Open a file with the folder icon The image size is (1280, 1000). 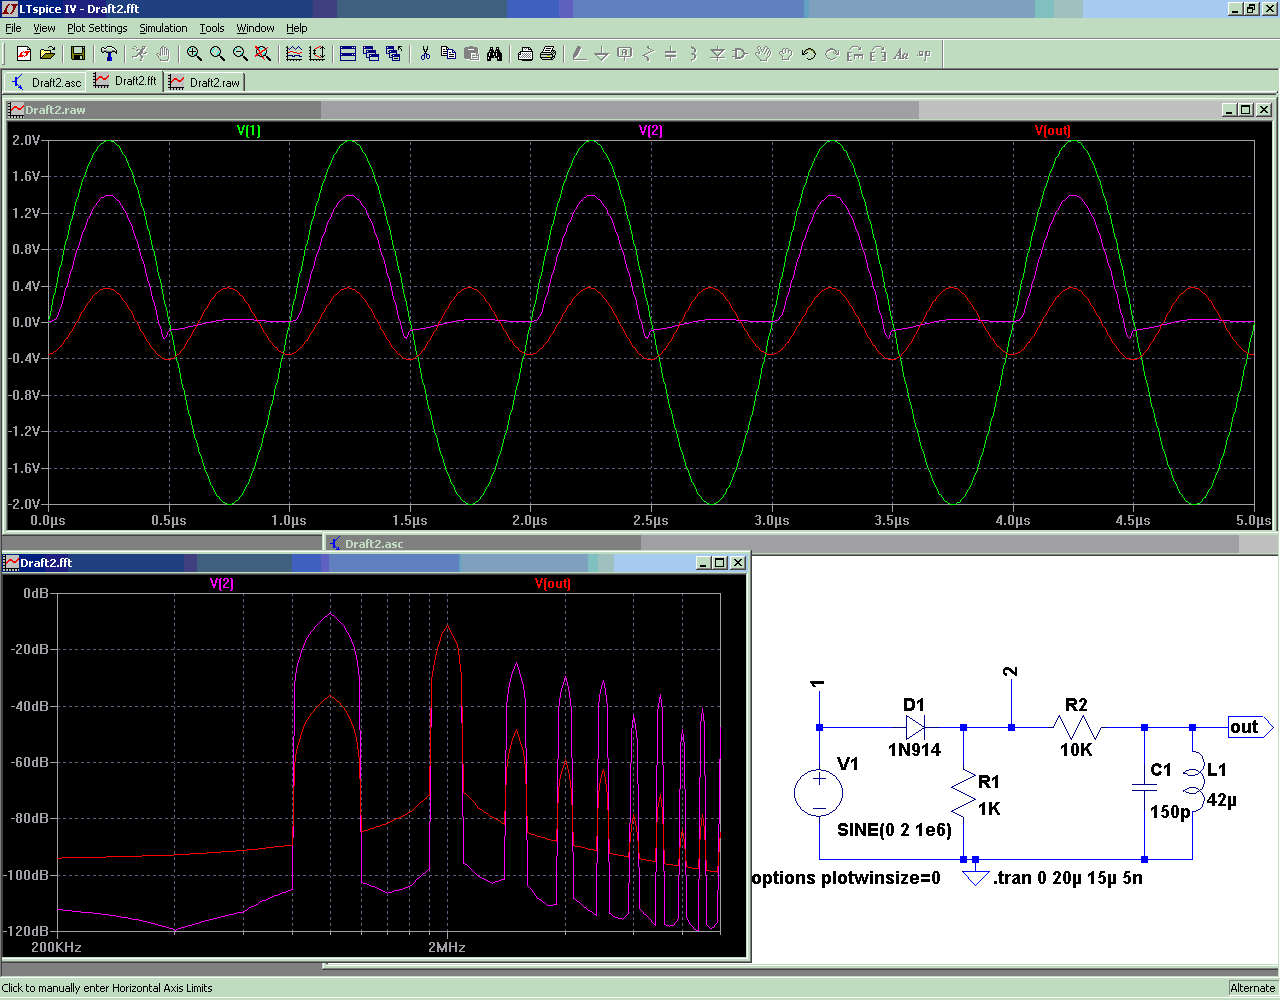[x=47, y=54]
